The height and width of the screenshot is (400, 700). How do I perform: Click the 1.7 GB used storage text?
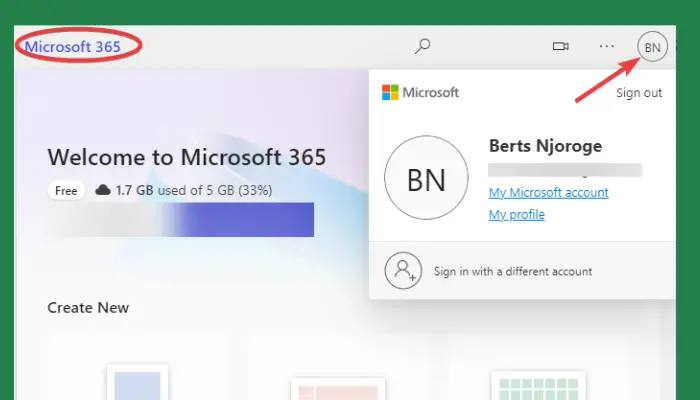tap(194, 191)
